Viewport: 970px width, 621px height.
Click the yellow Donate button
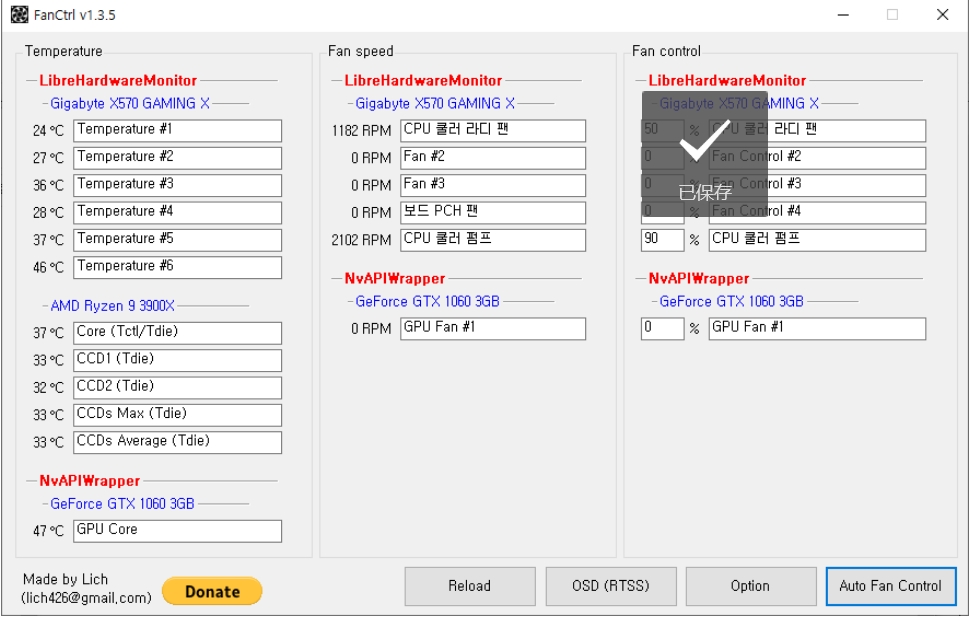coord(212,591)
